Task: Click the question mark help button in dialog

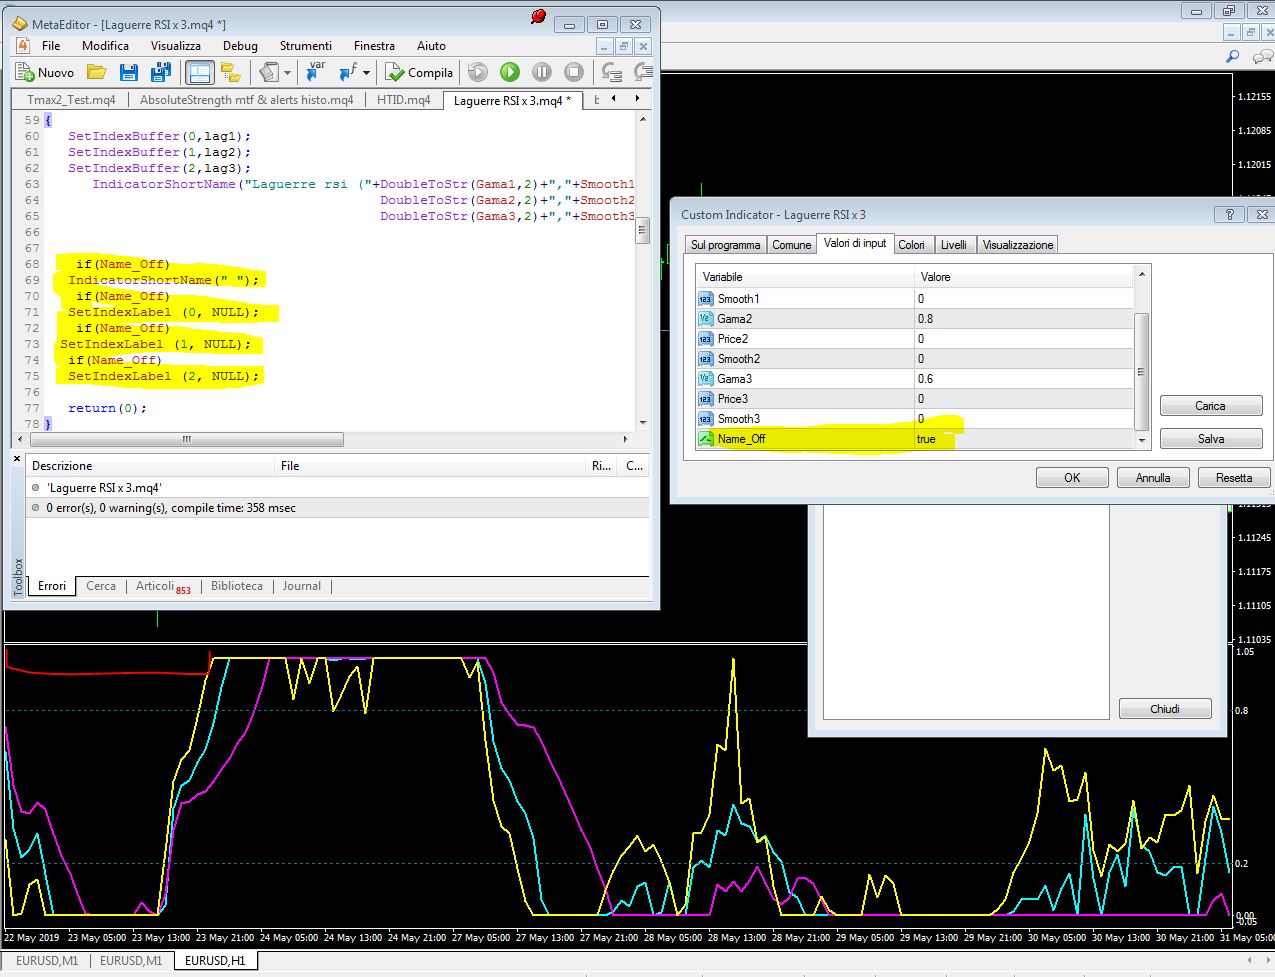Action: click(1229, 214)
